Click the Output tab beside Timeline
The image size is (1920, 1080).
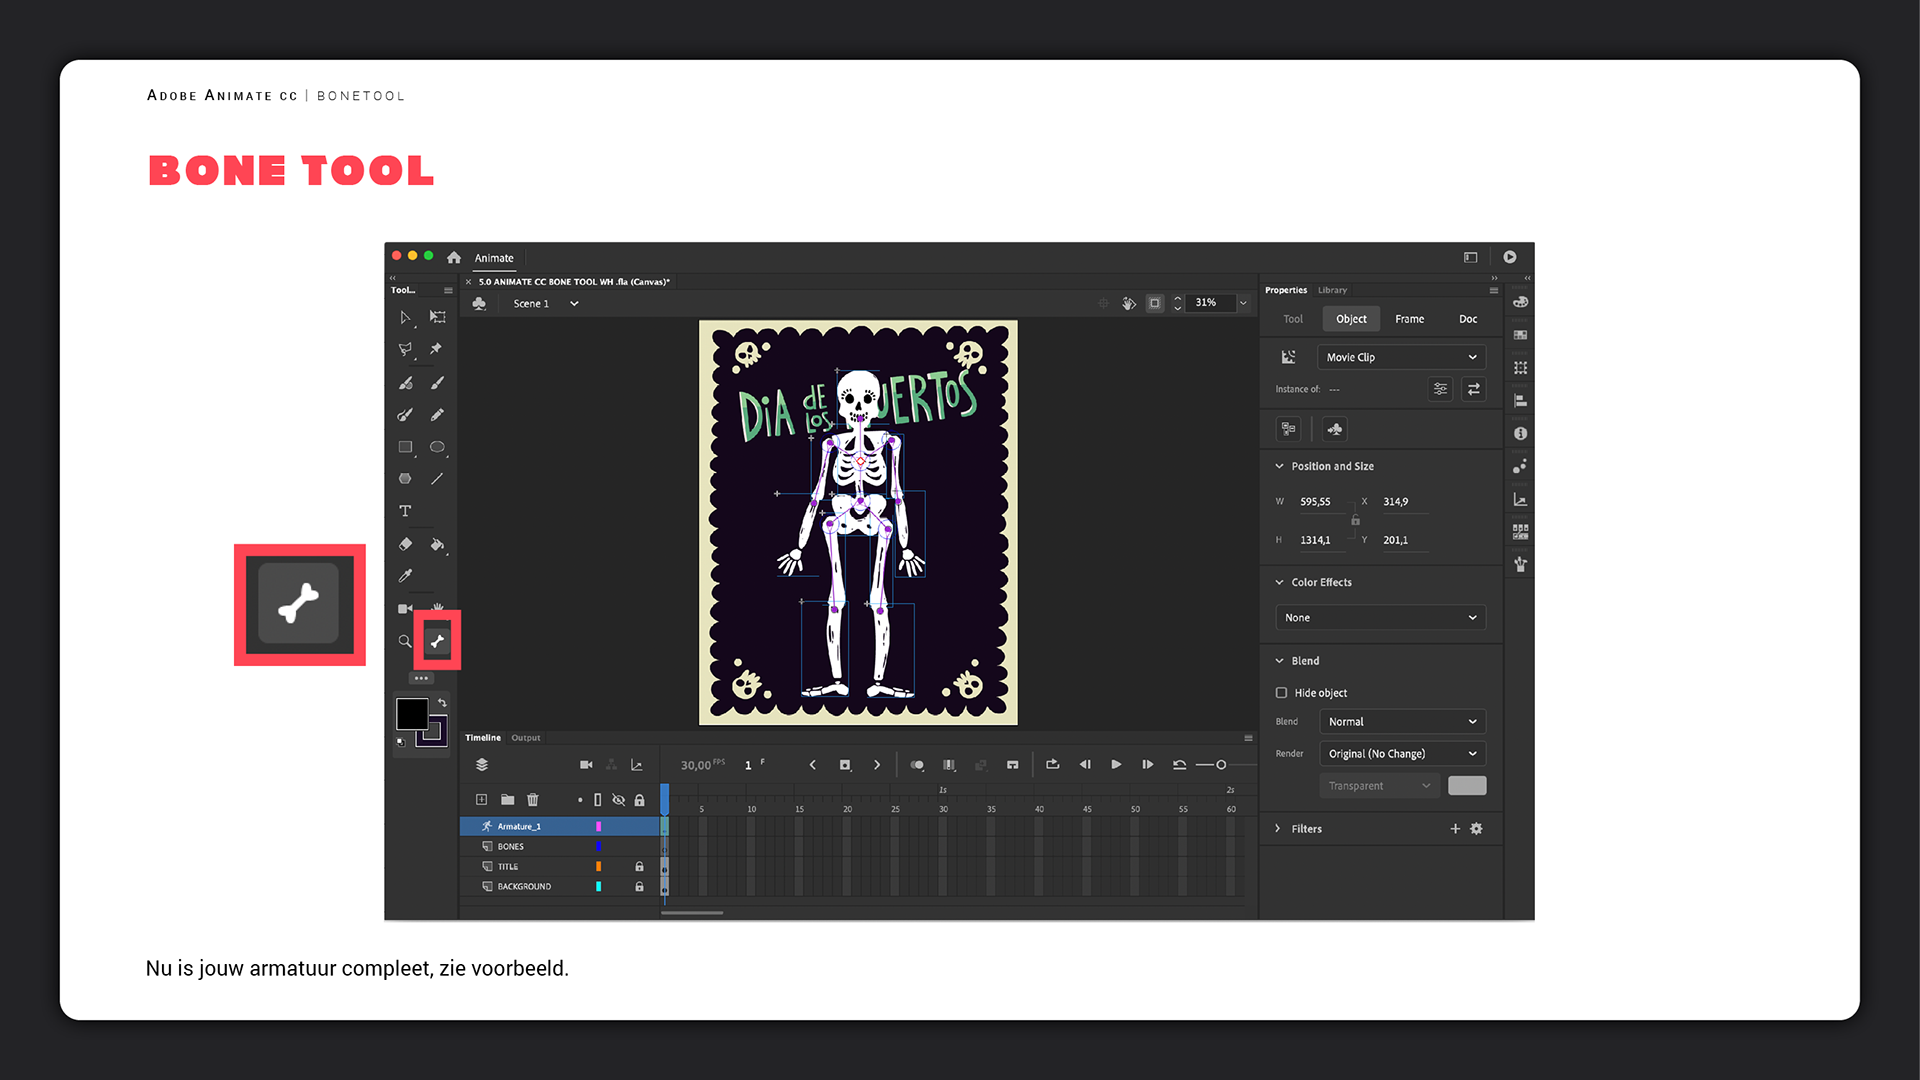pos(525,738)
